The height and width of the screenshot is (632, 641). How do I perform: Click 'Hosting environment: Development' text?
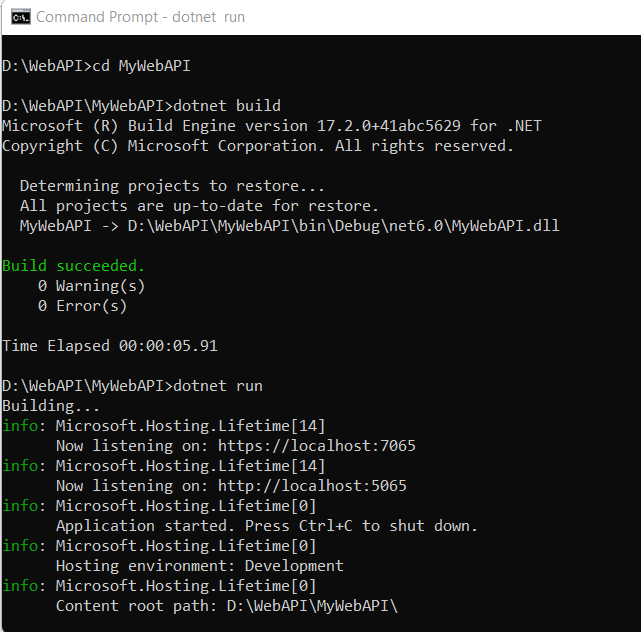[x=199, y=566]
